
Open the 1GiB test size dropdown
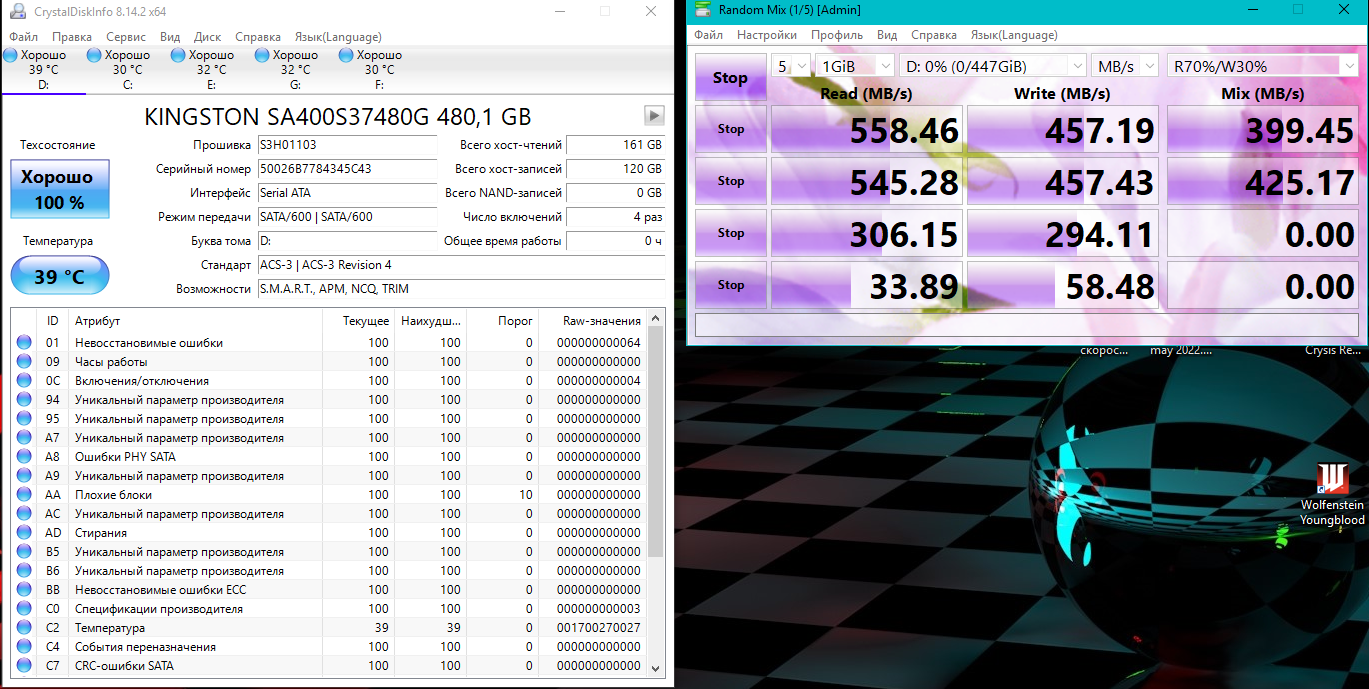[x=855, y=67]
